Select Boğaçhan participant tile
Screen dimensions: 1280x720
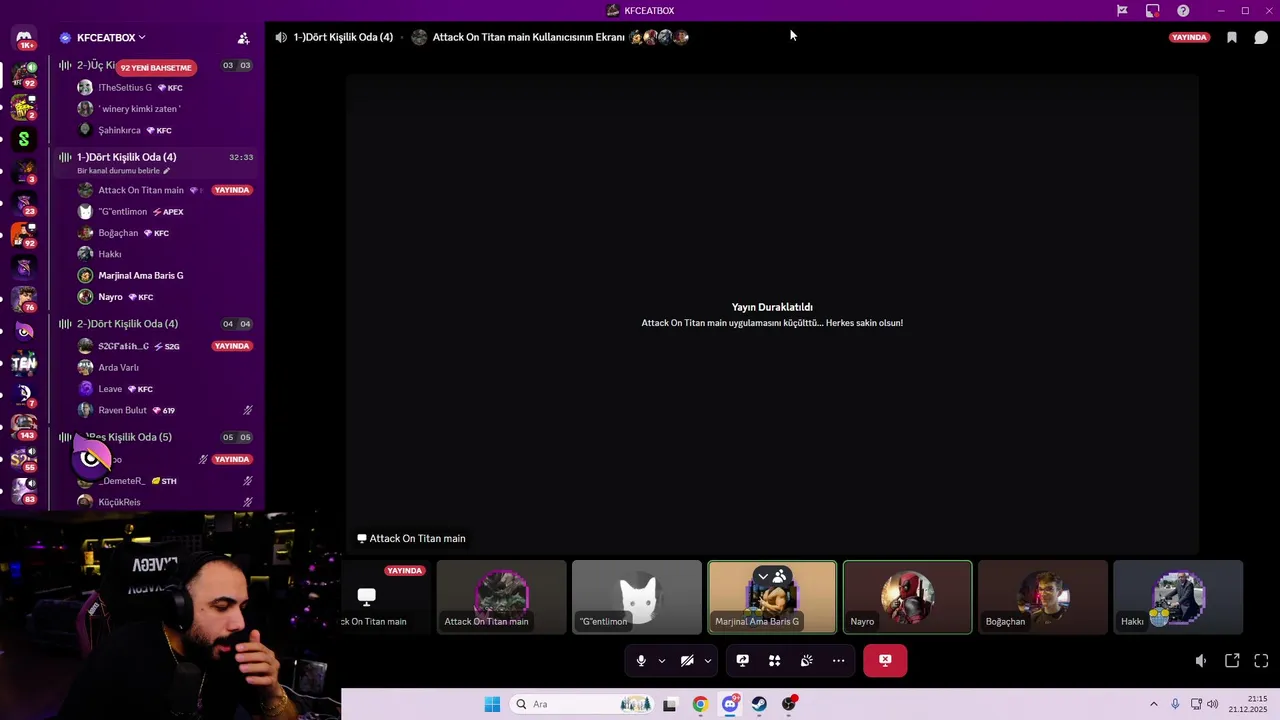coord(1043,597)
